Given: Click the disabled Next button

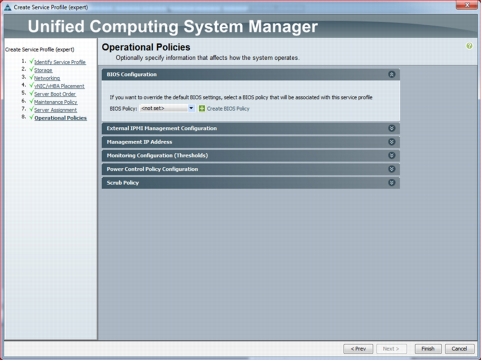Looking at the screenshot, I should [x=391, y=349].
